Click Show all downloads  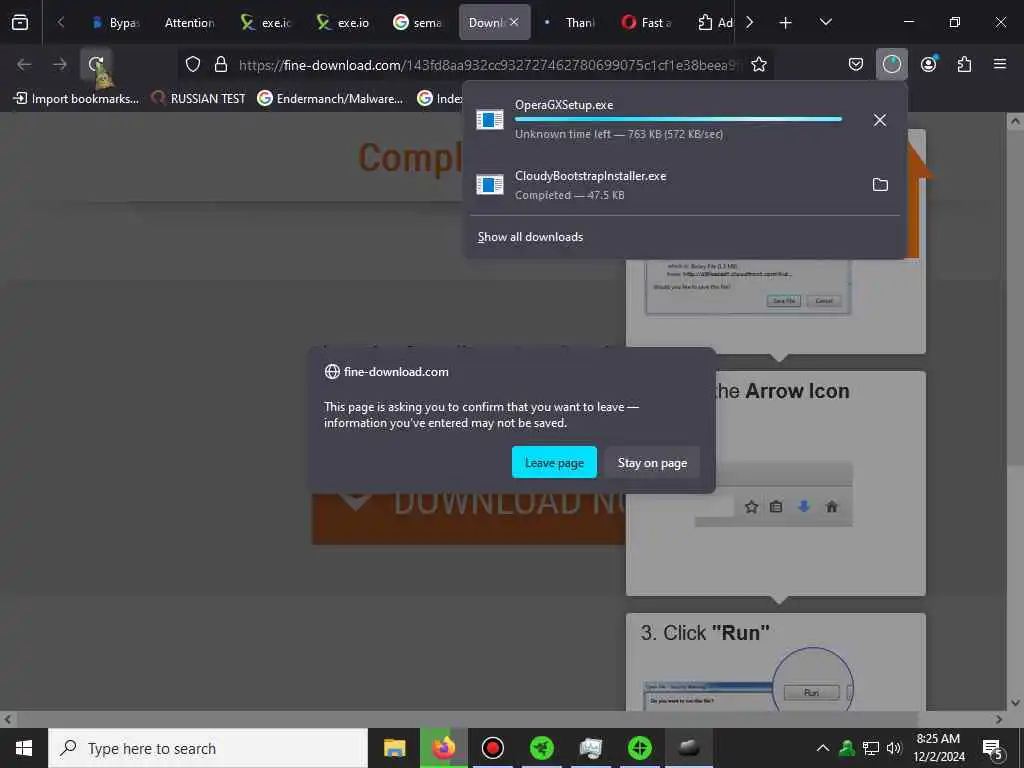point(530,237)
